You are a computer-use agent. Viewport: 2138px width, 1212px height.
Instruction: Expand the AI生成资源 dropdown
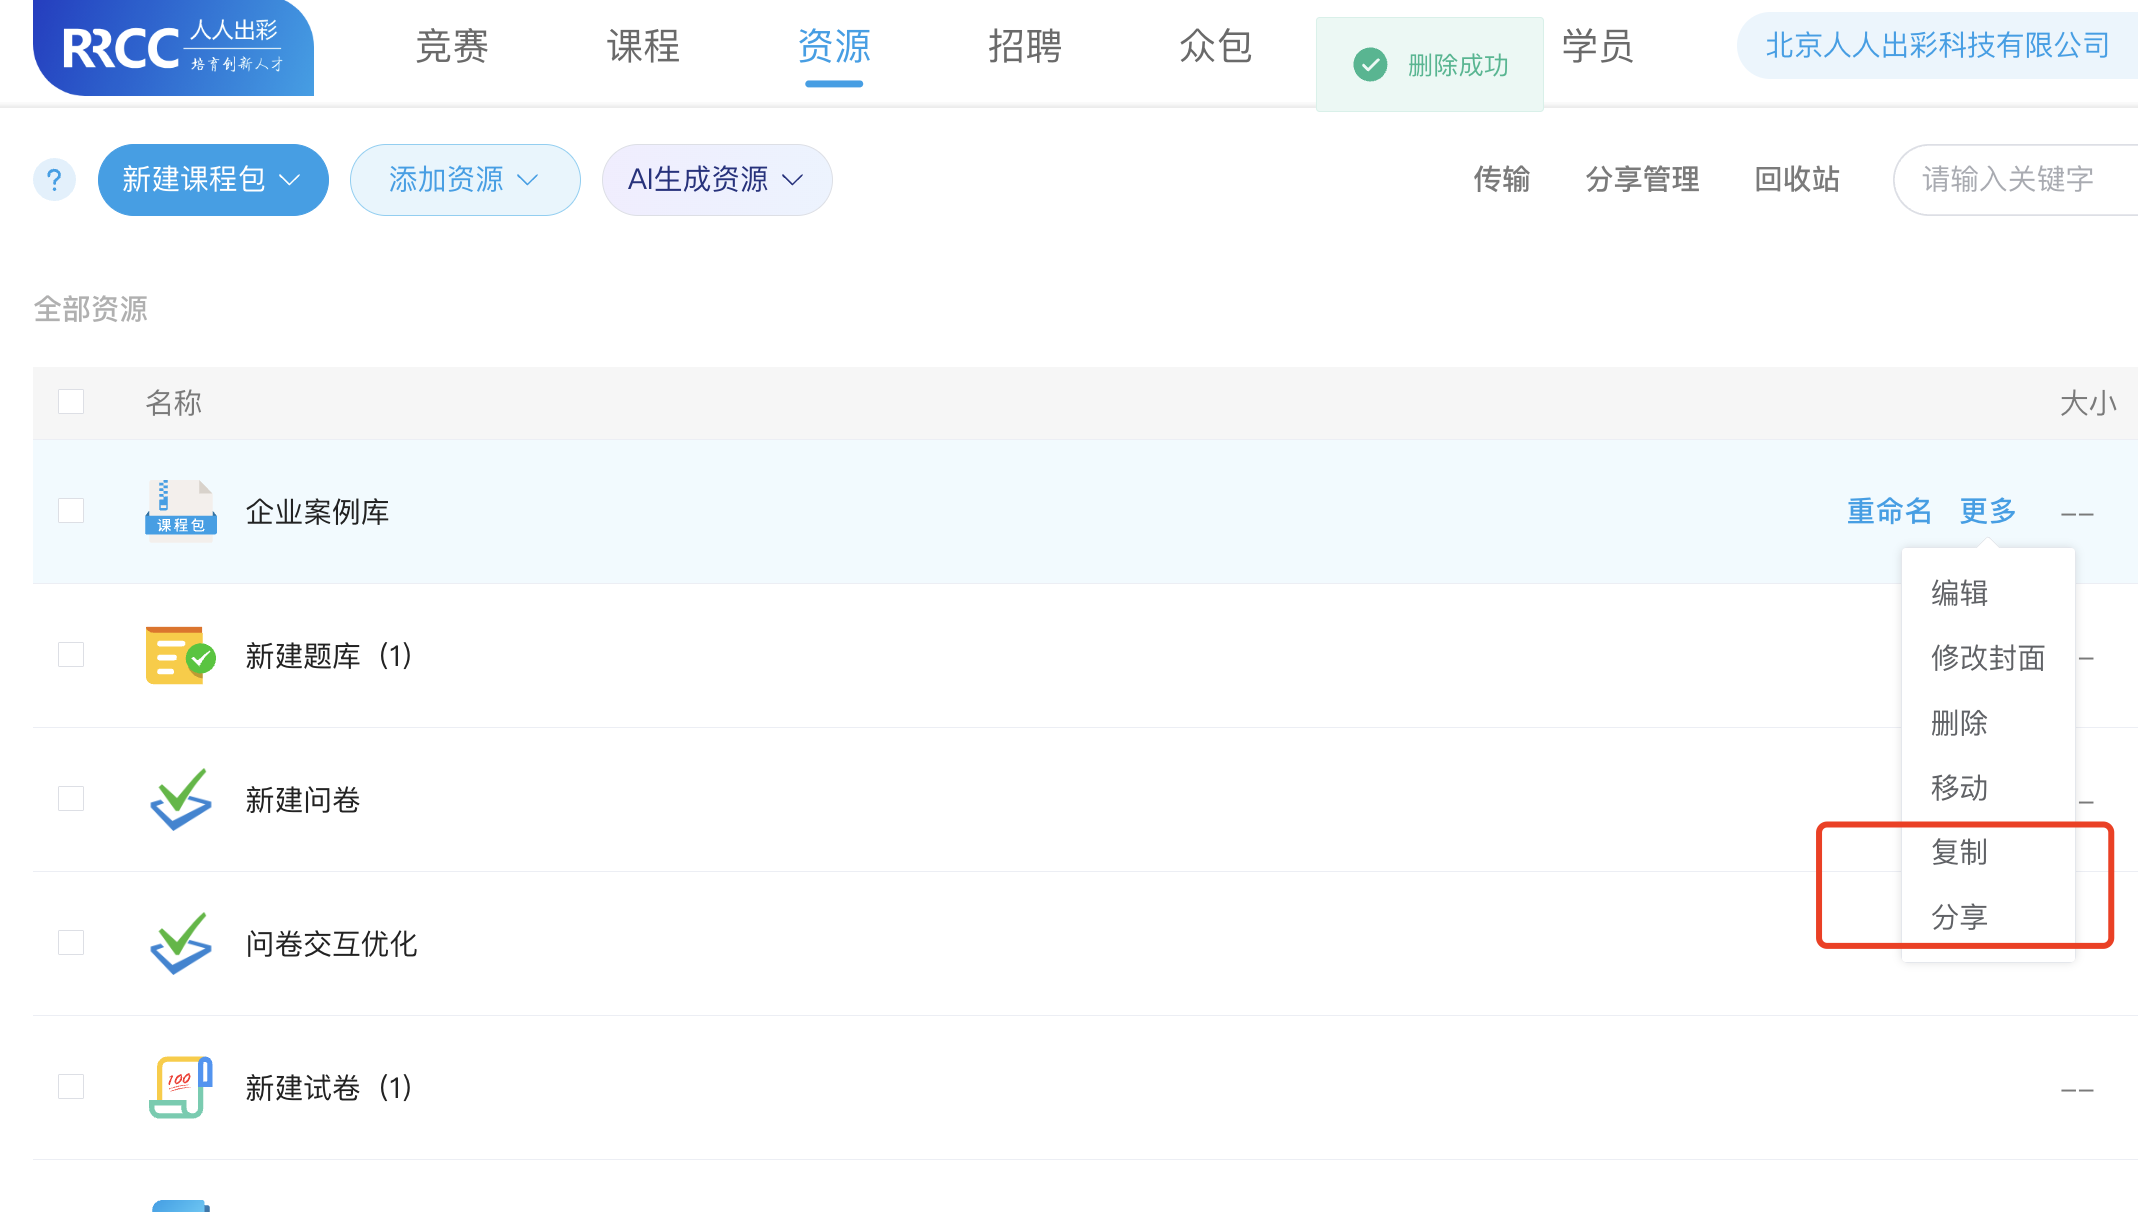[x=716, y=180]
